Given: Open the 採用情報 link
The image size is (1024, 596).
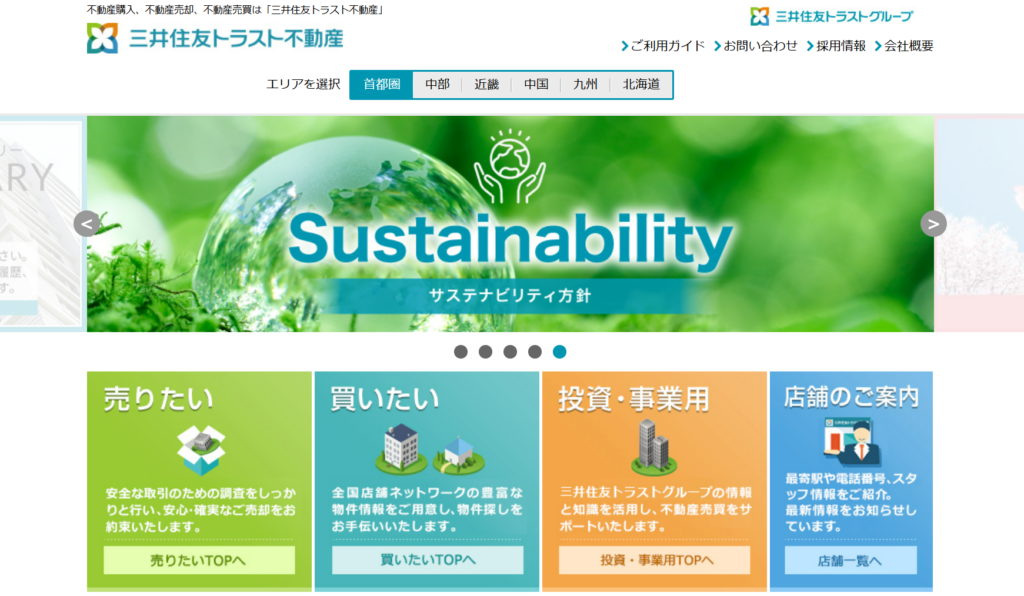Looking at the screenshot, I should coord(836,46).
